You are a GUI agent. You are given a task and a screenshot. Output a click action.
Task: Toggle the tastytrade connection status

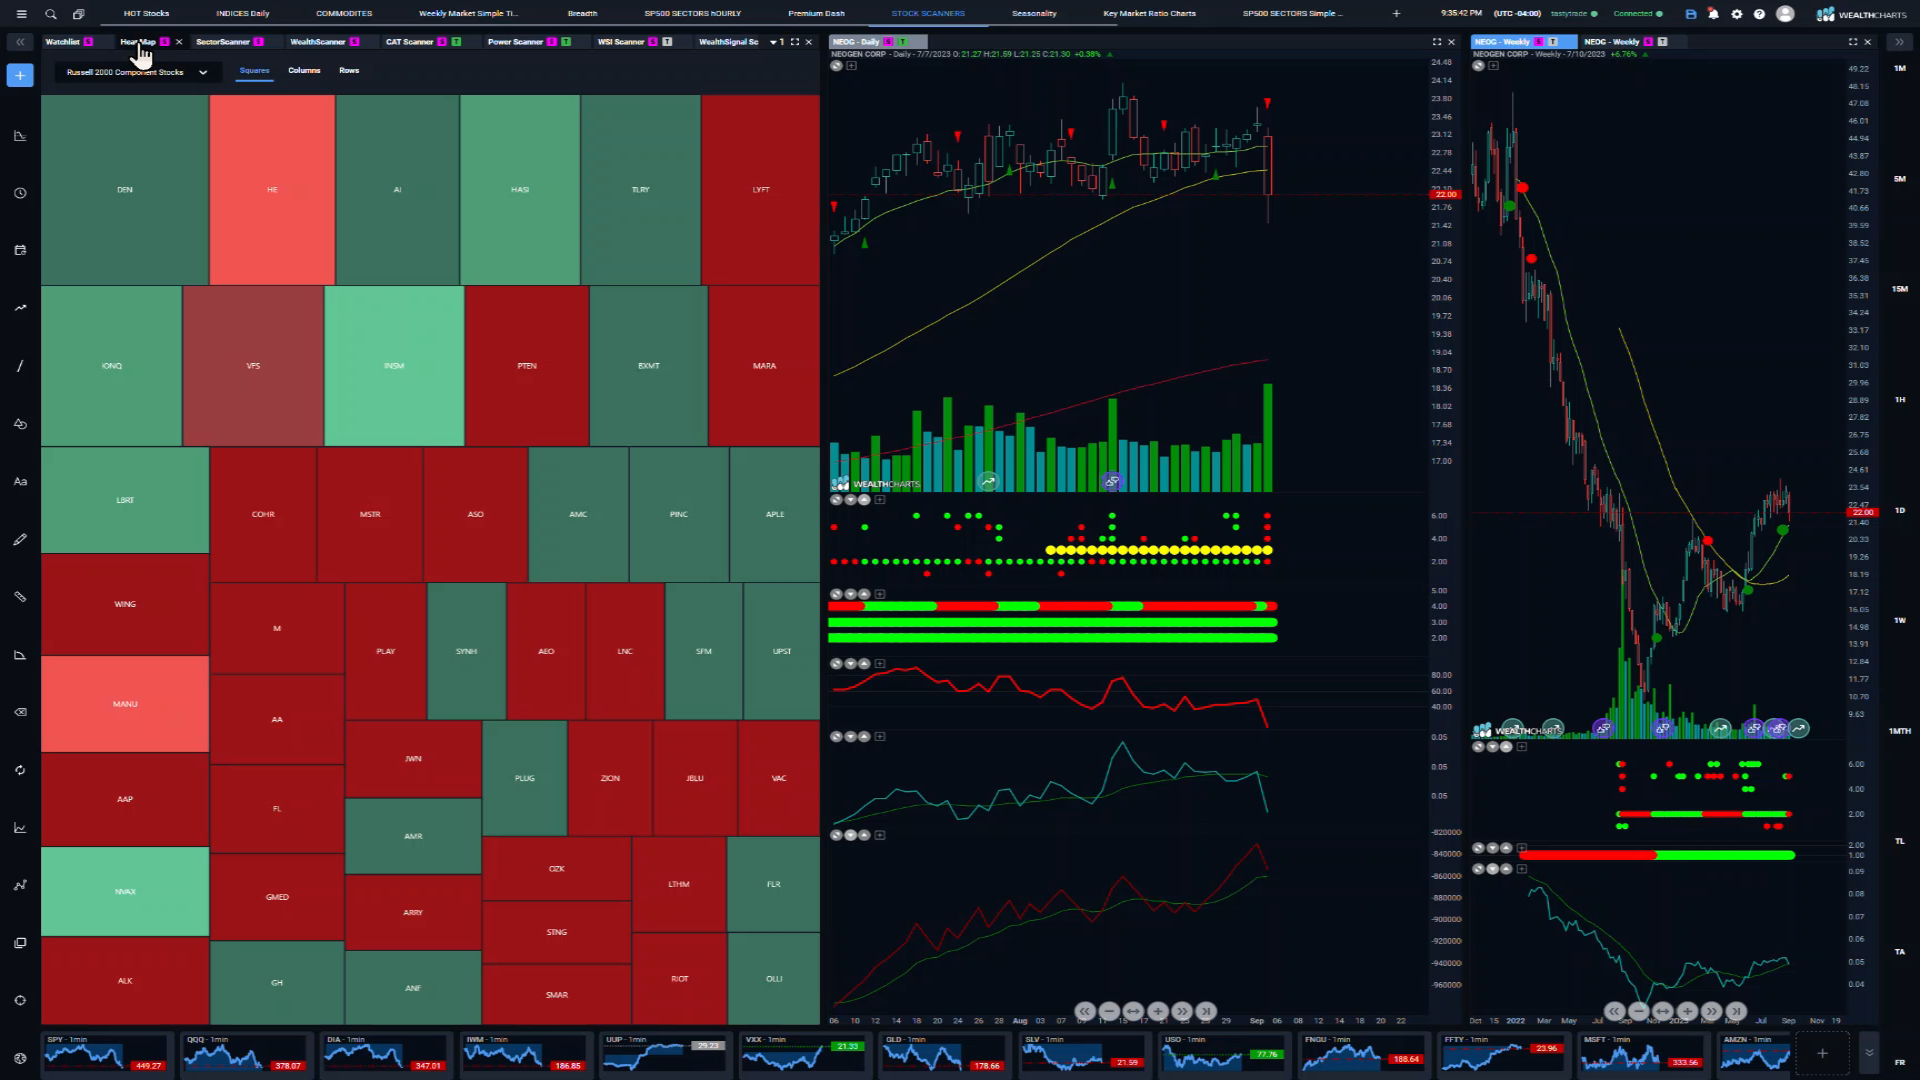click(1574, 14)
